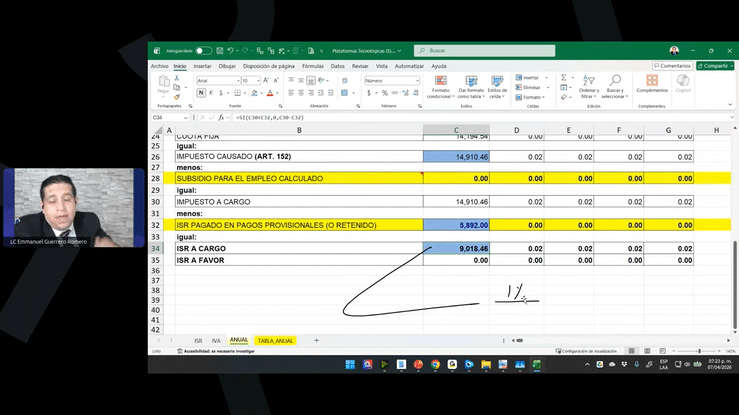
Task: Open the Formato cells dropdown
Action: tap(530, 97)
